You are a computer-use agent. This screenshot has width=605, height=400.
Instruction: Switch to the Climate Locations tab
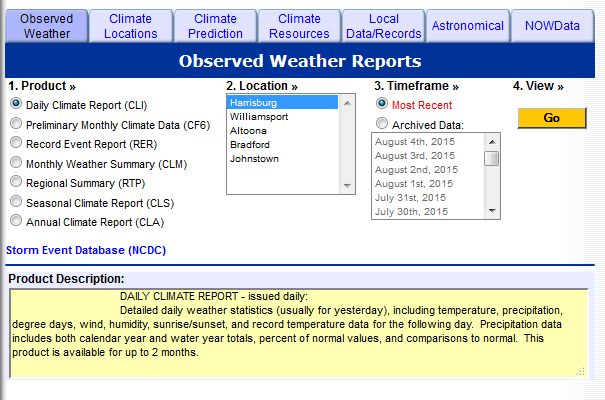pos(131,26)
